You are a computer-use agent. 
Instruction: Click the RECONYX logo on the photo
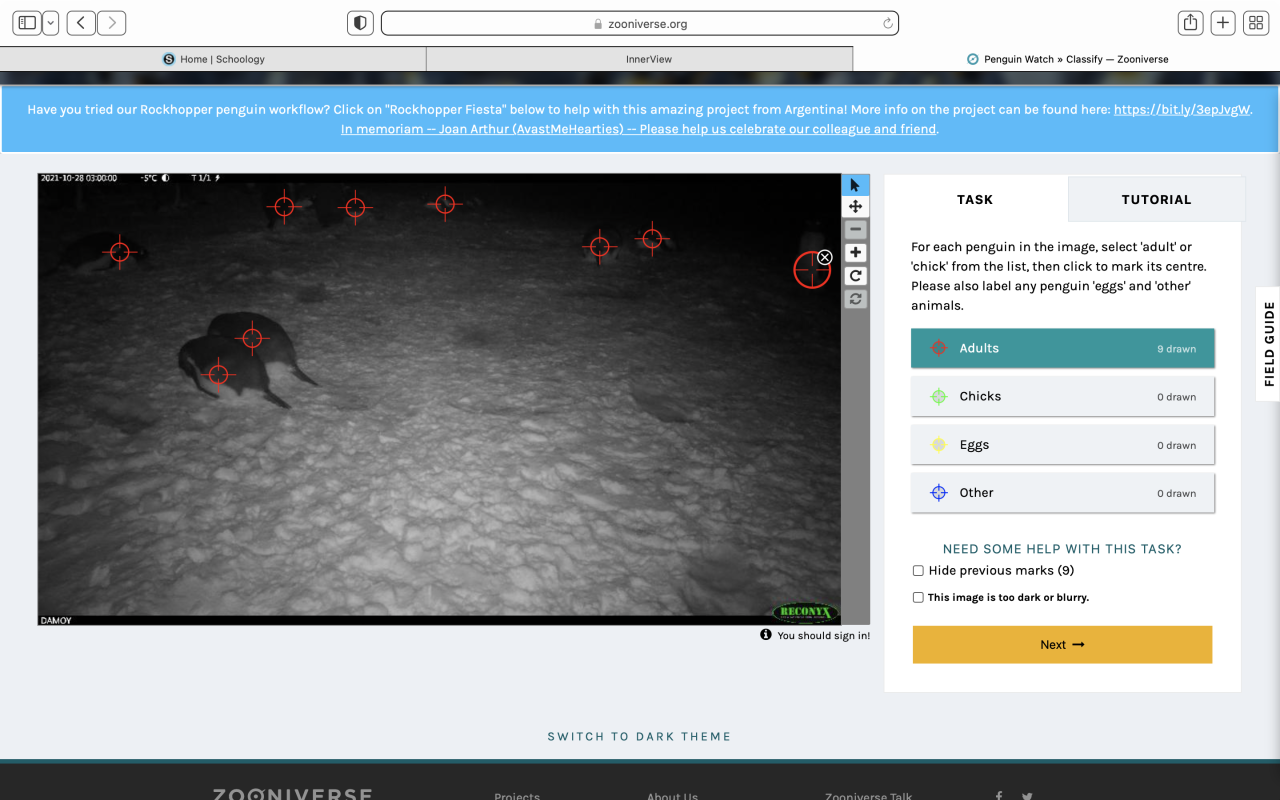point(805,612)
